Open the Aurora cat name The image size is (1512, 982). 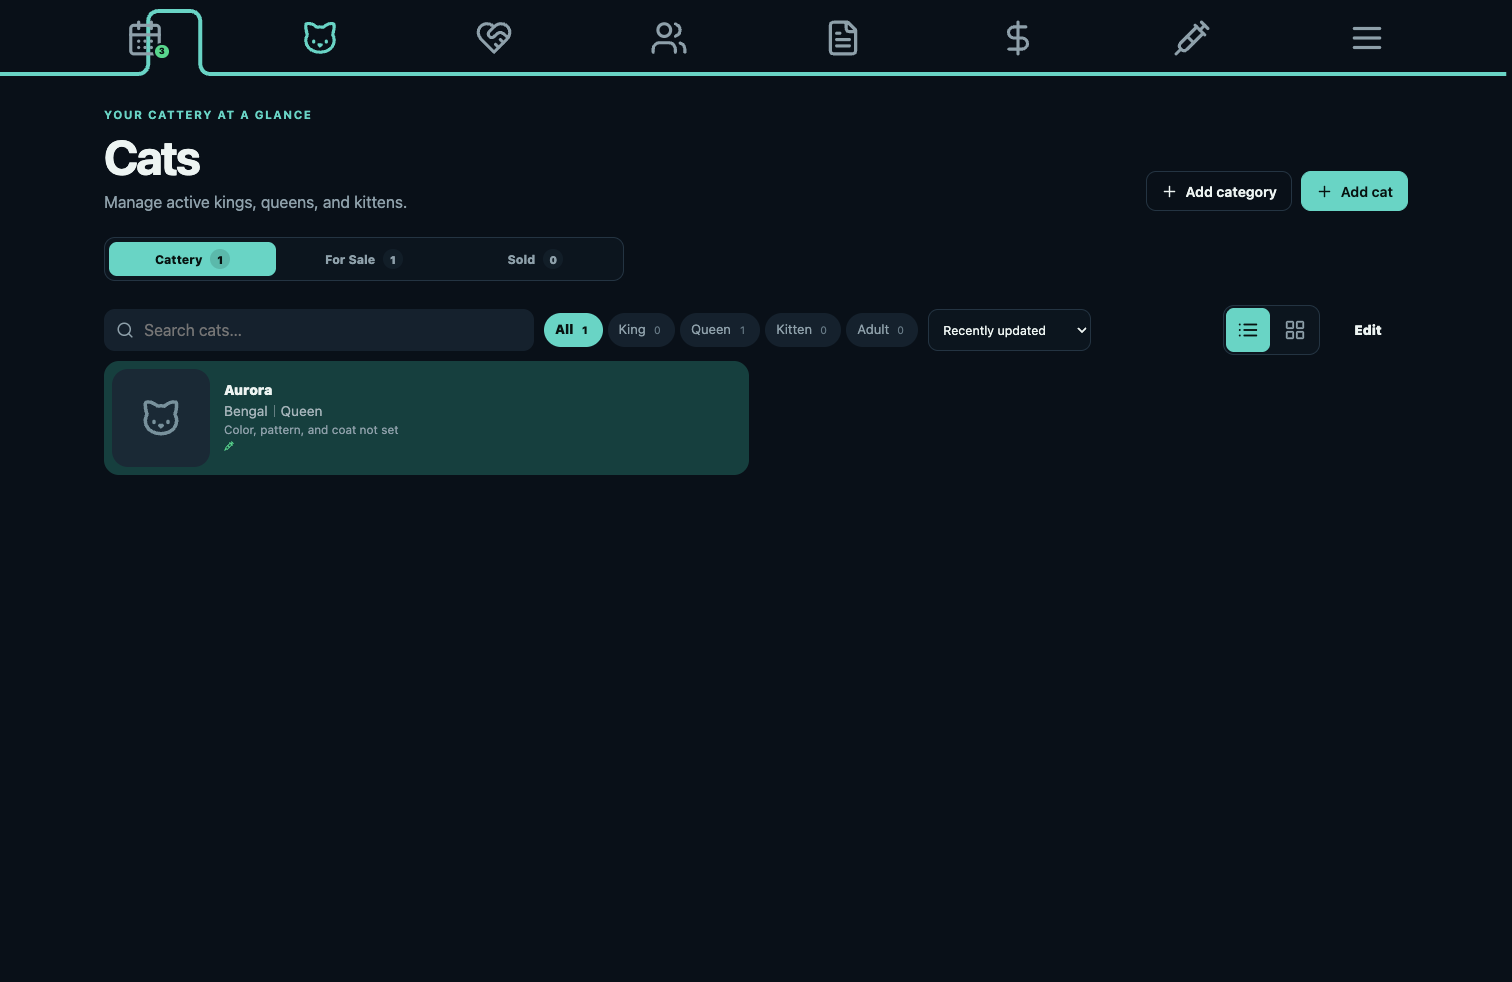(248, 390)
